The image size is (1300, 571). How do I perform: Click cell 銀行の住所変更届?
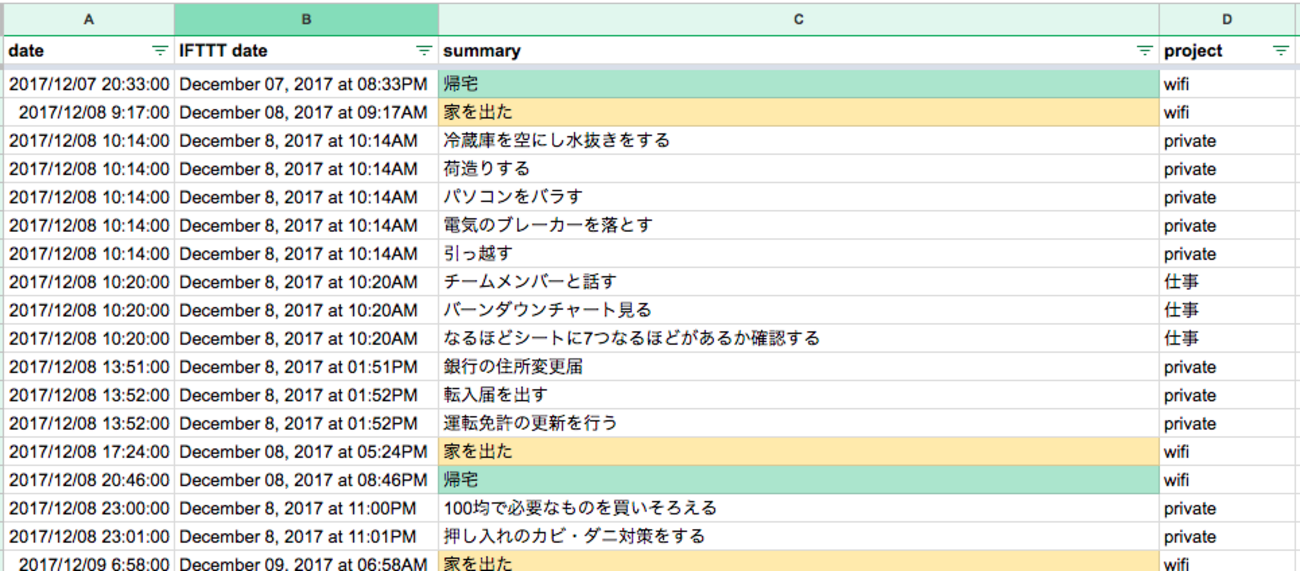(x=799, y=367)
